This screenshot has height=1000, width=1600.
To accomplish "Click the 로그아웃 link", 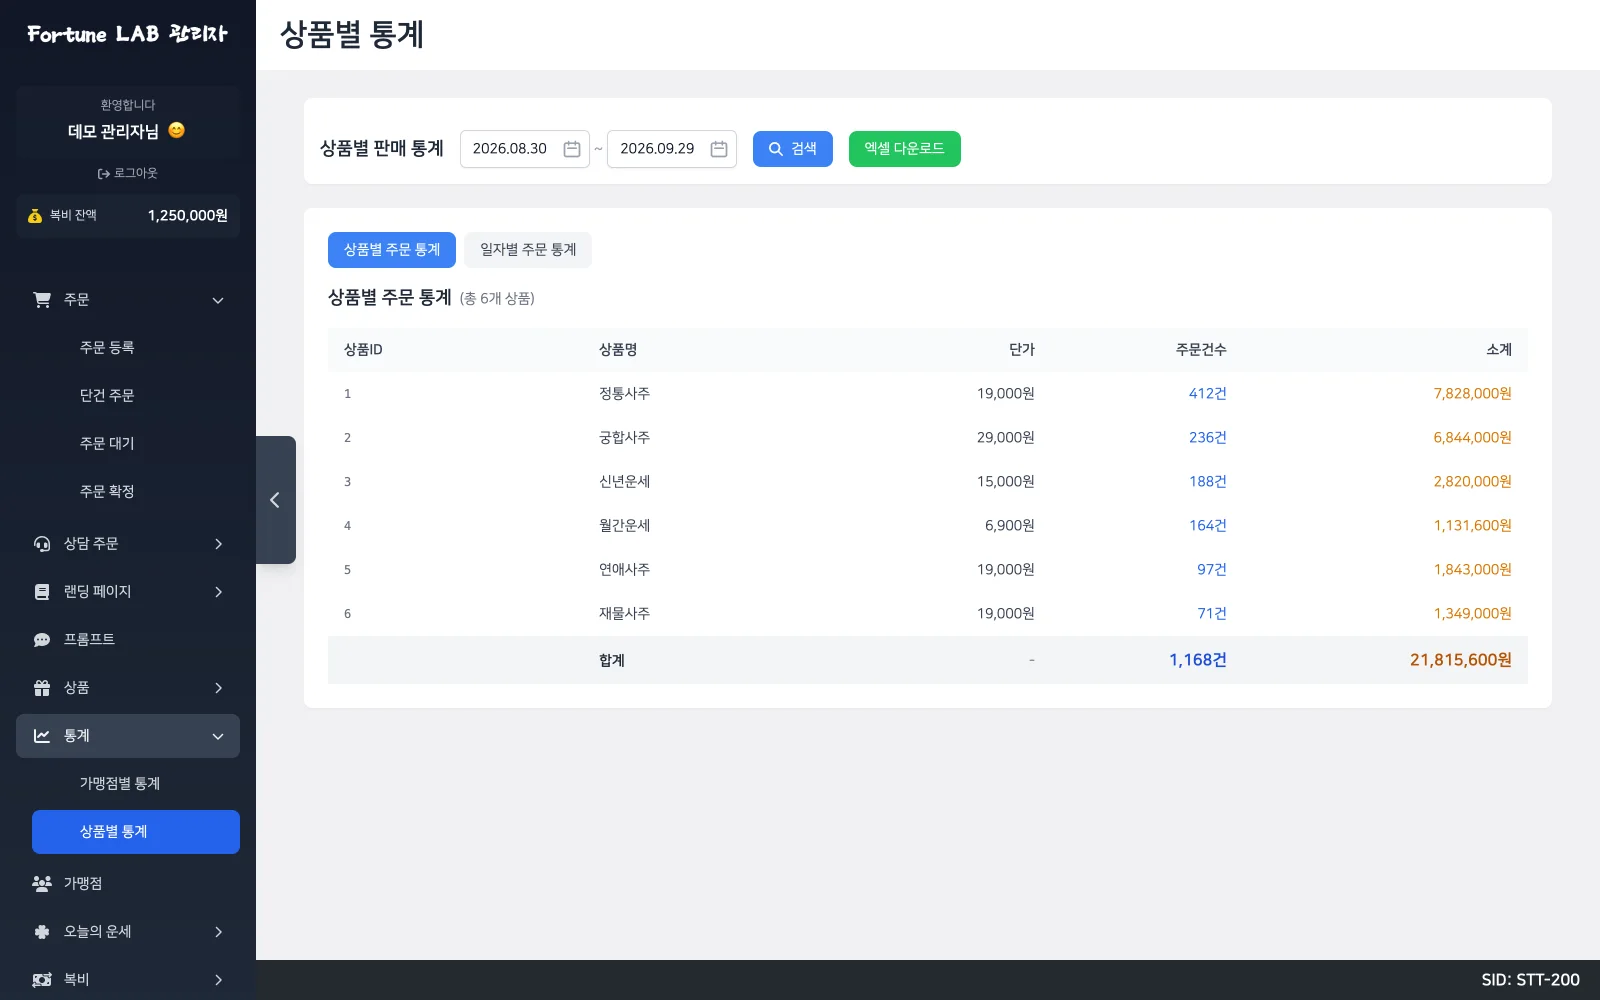I will coord(128,173).
